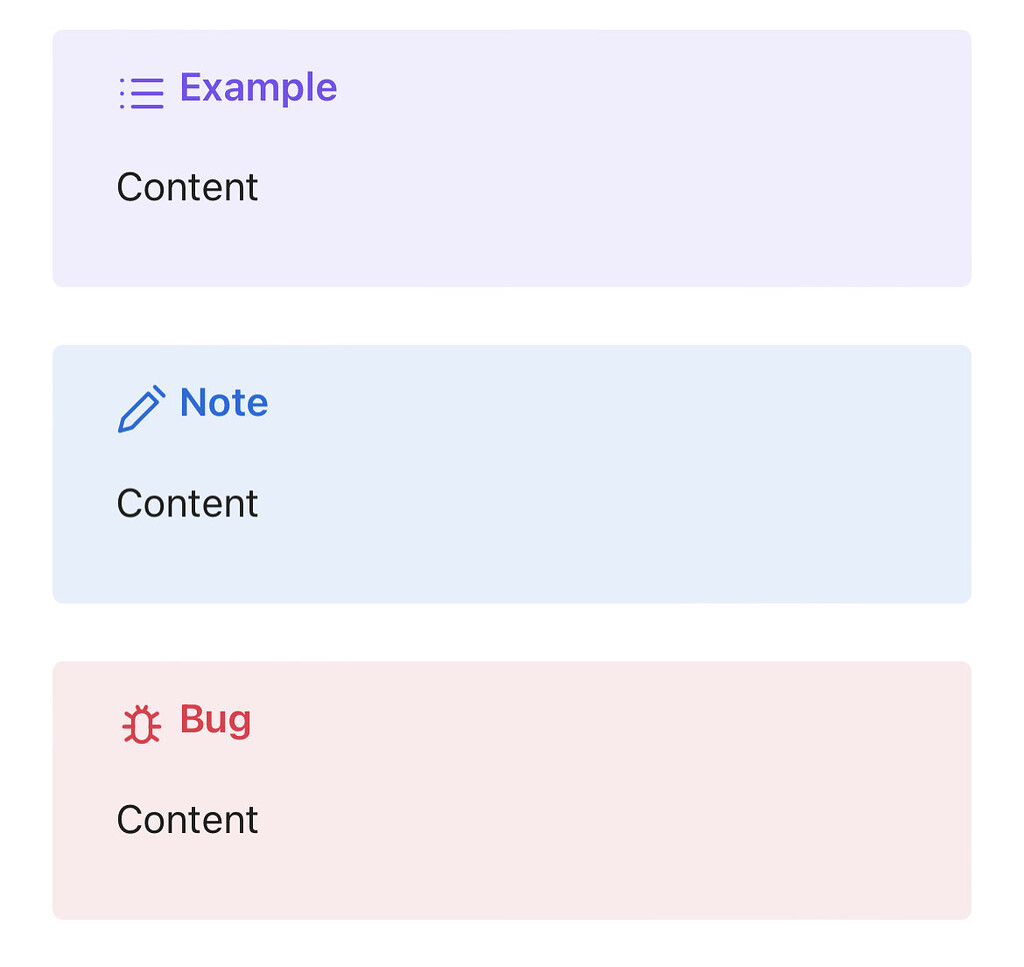Place cursor in the Example callout body text
The width and height of the screenshot is (1024, 967).
pyautogui.click(x=187, y=187)
